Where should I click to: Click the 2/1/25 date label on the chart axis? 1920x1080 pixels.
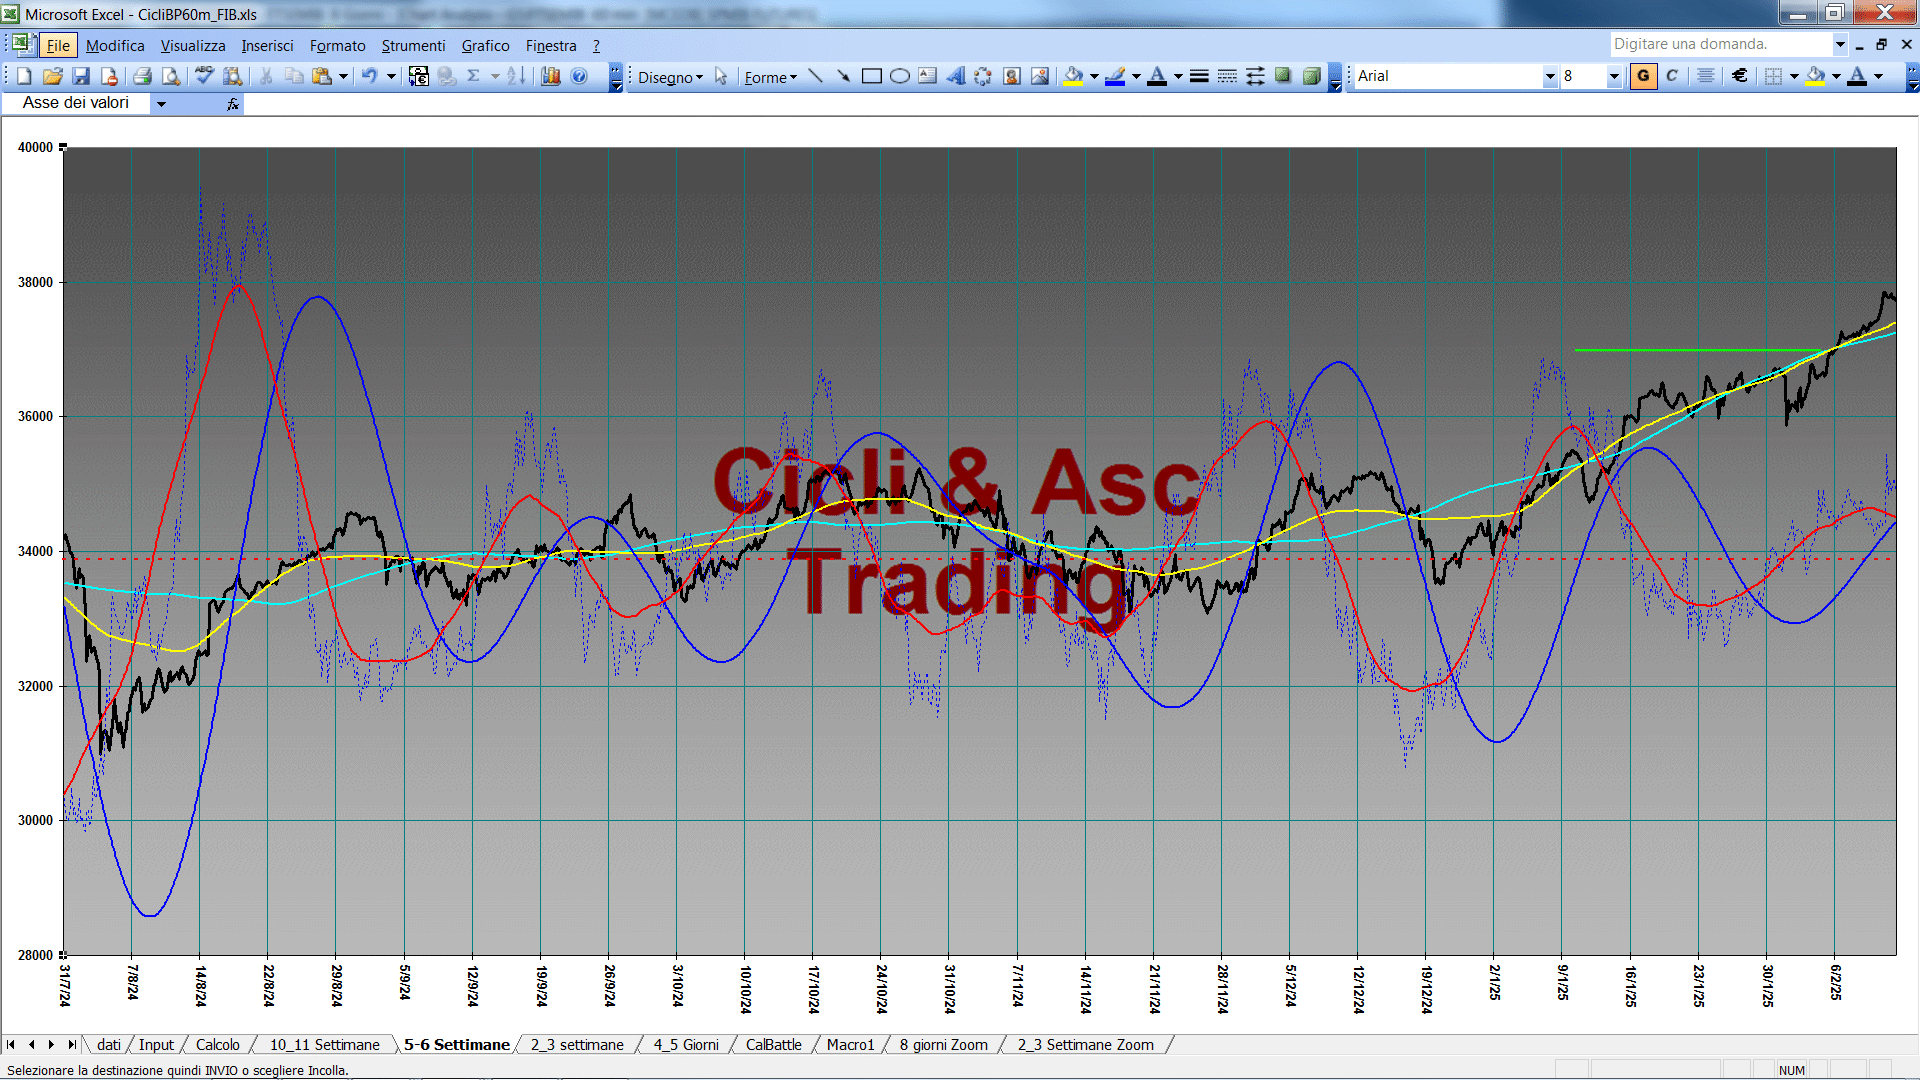[x=1494, y=982]
